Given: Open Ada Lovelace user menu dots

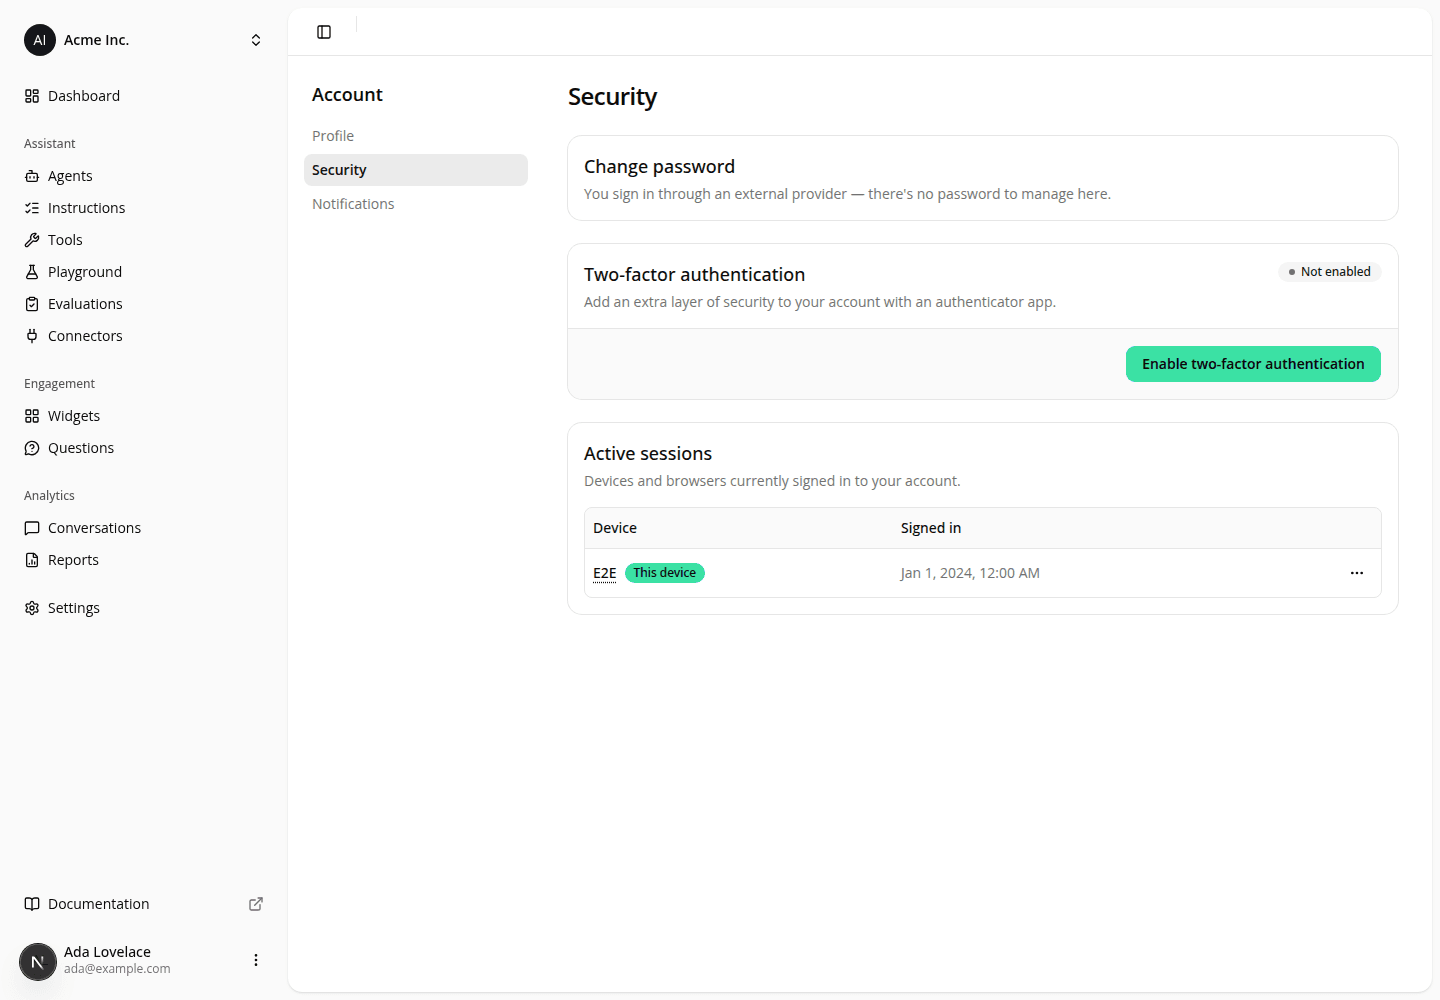Looking at the screenshot, I should coord(256,960).
